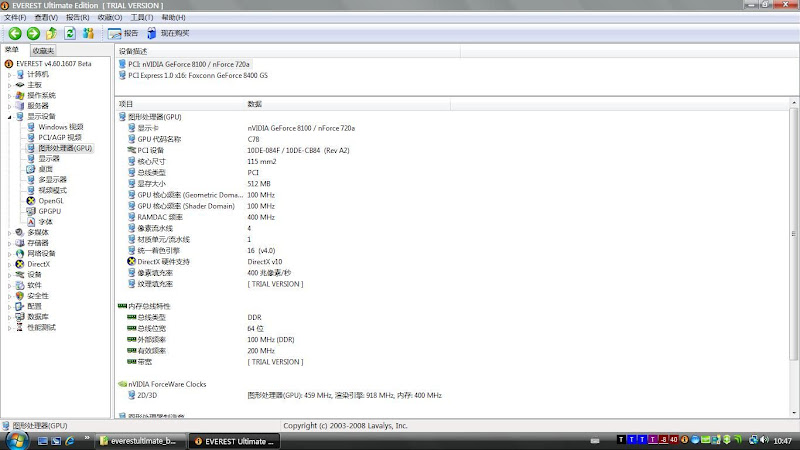Click the Value (数据) column header

347,104
